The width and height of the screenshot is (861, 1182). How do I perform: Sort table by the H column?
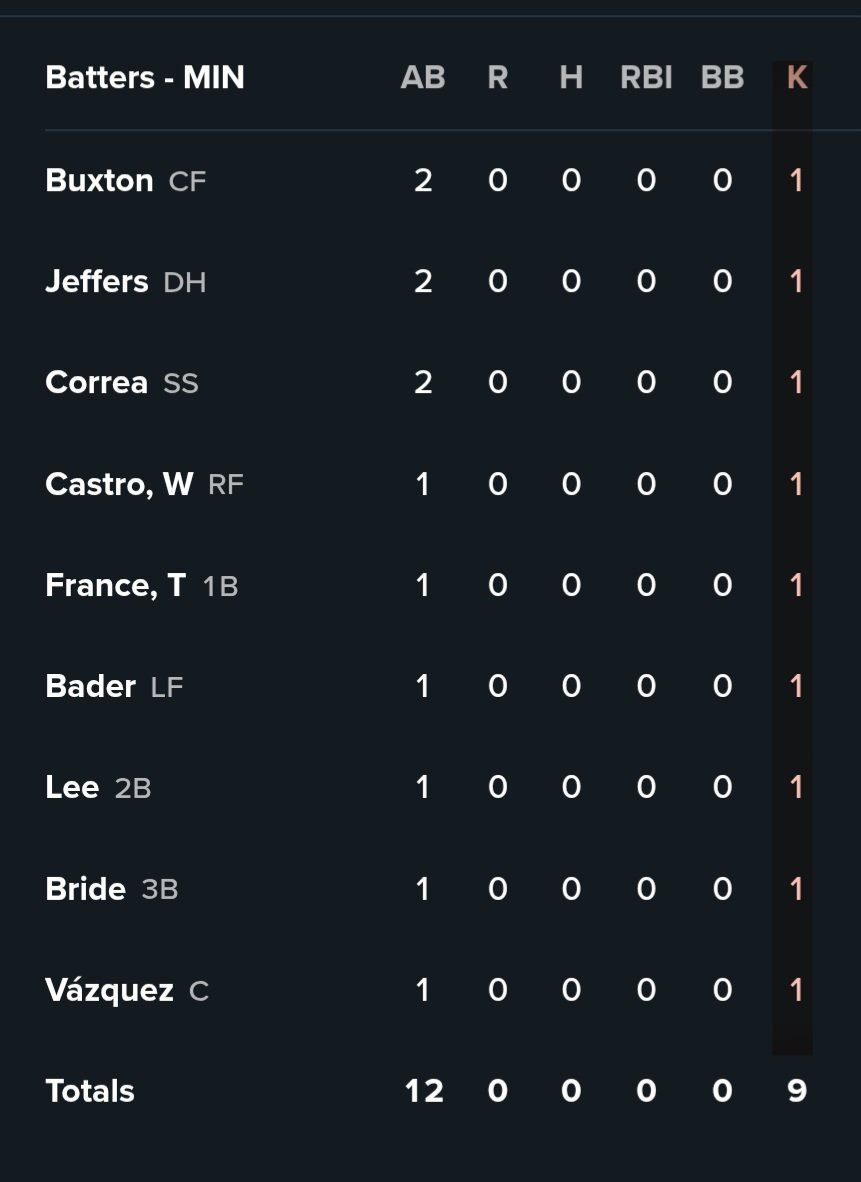tap(571, 78)
